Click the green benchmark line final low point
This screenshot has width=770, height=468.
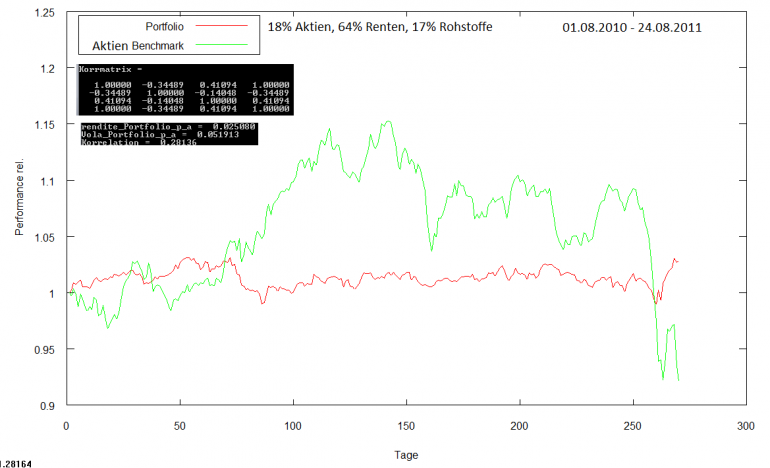678,380
